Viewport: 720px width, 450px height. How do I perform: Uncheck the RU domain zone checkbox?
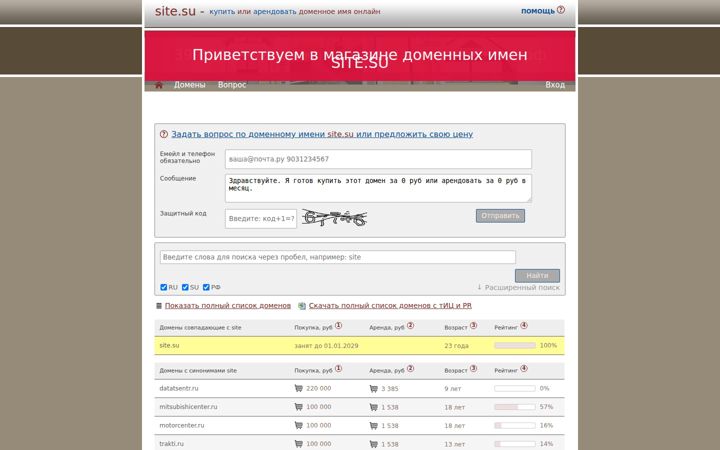click(x=163, y=287)
